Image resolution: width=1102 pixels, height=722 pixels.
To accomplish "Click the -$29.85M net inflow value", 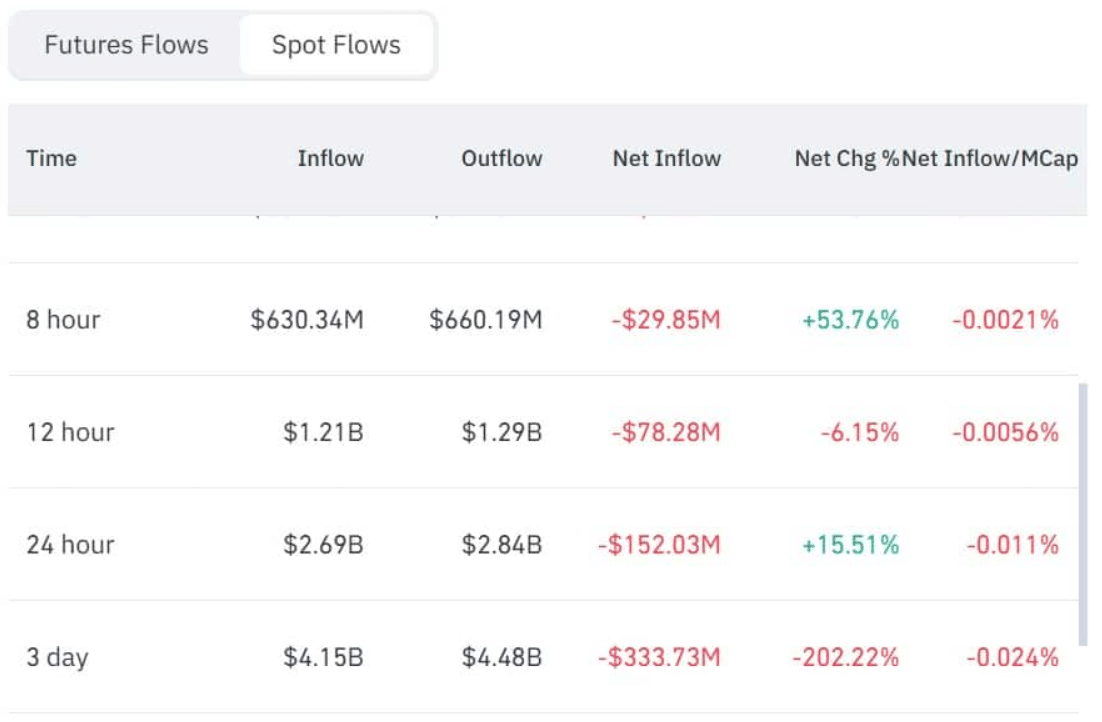I will [666, 320].
